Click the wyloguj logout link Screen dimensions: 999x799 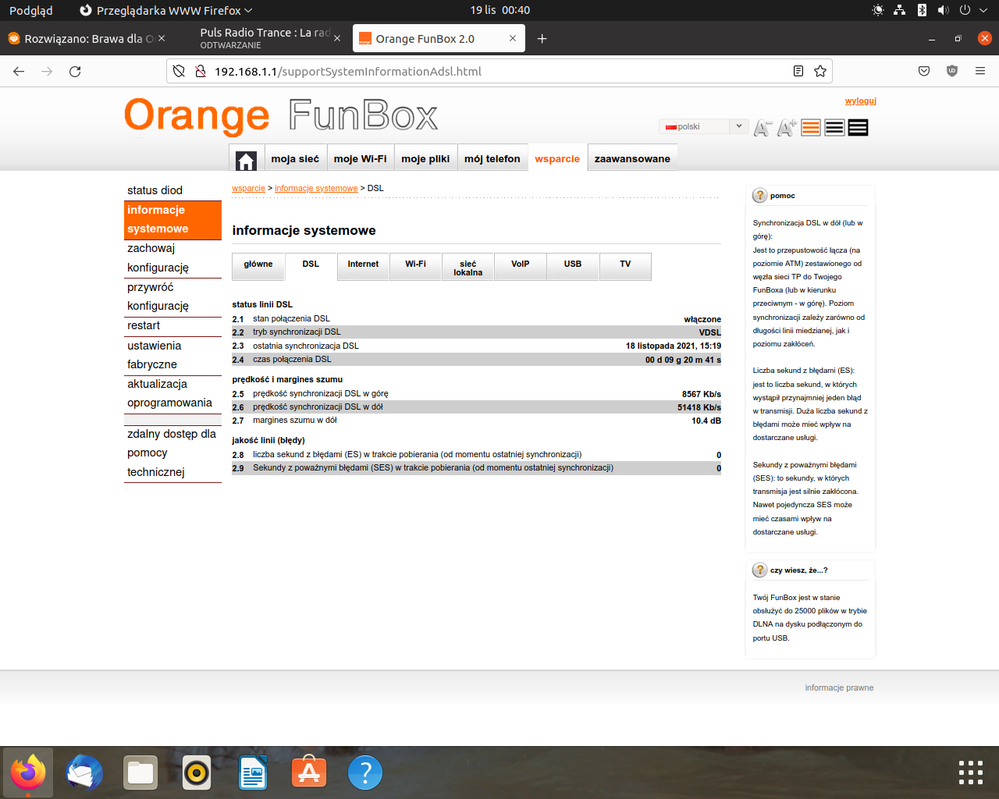860,101
